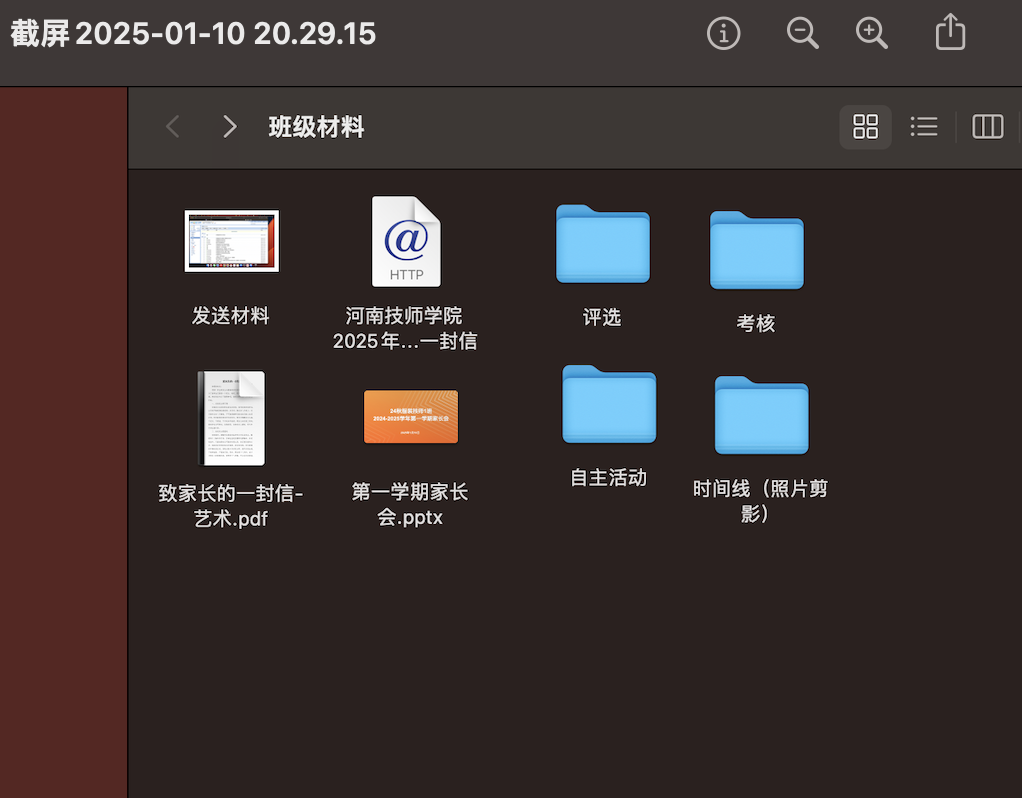1022x798 pixels.
Task: Open the 评选 folder
Action: click(x=603, y=244)
